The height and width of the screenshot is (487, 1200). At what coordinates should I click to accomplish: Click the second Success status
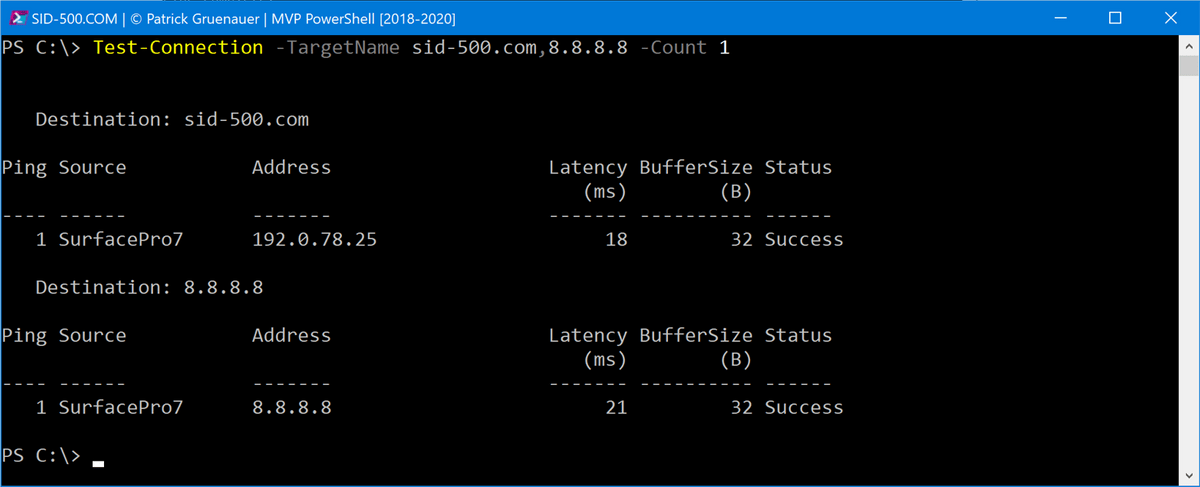tap(803, 408)
